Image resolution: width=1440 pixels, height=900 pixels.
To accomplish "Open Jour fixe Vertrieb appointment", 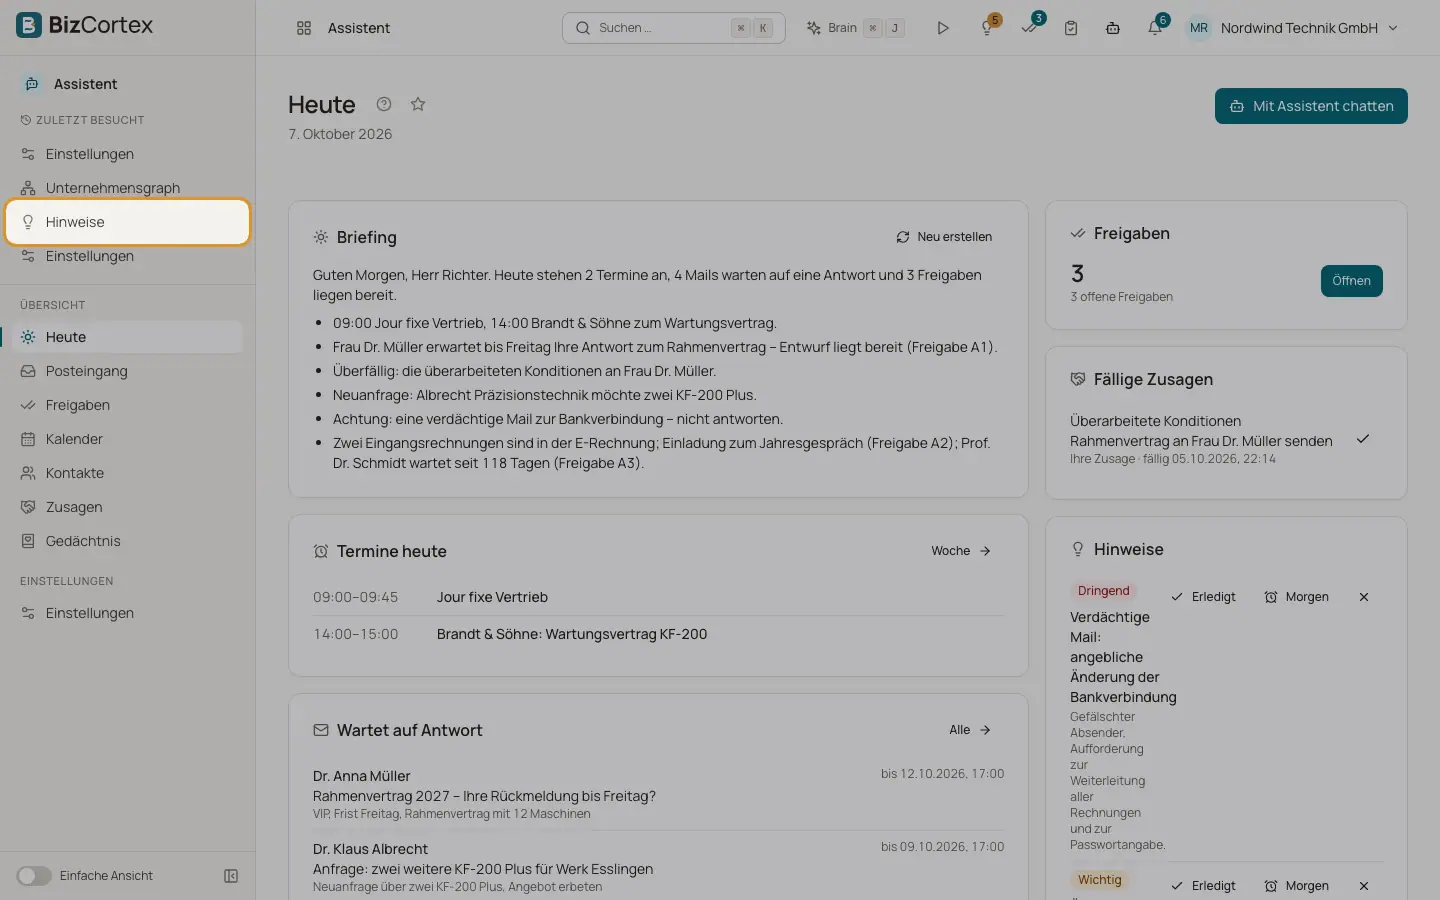I will click(658, 597).
